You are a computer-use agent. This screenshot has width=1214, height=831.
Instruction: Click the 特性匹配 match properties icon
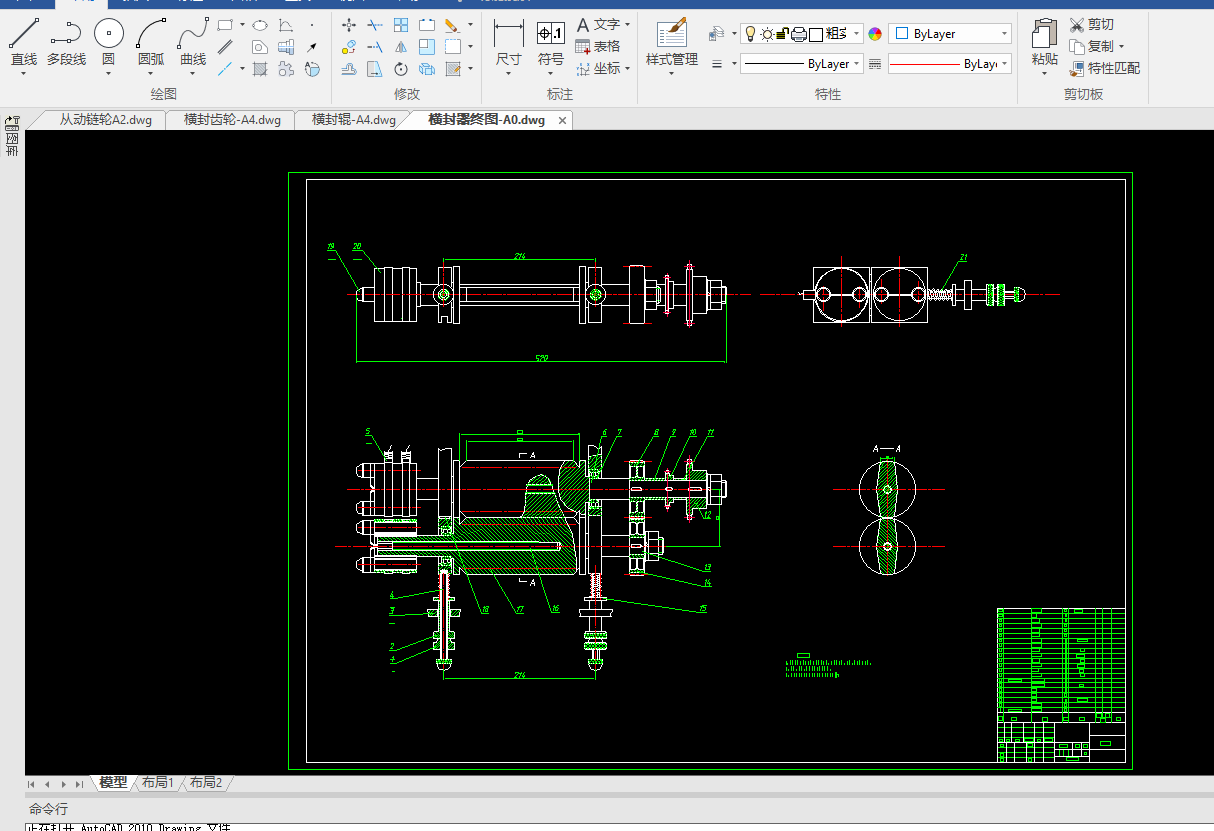[1077, 69]
